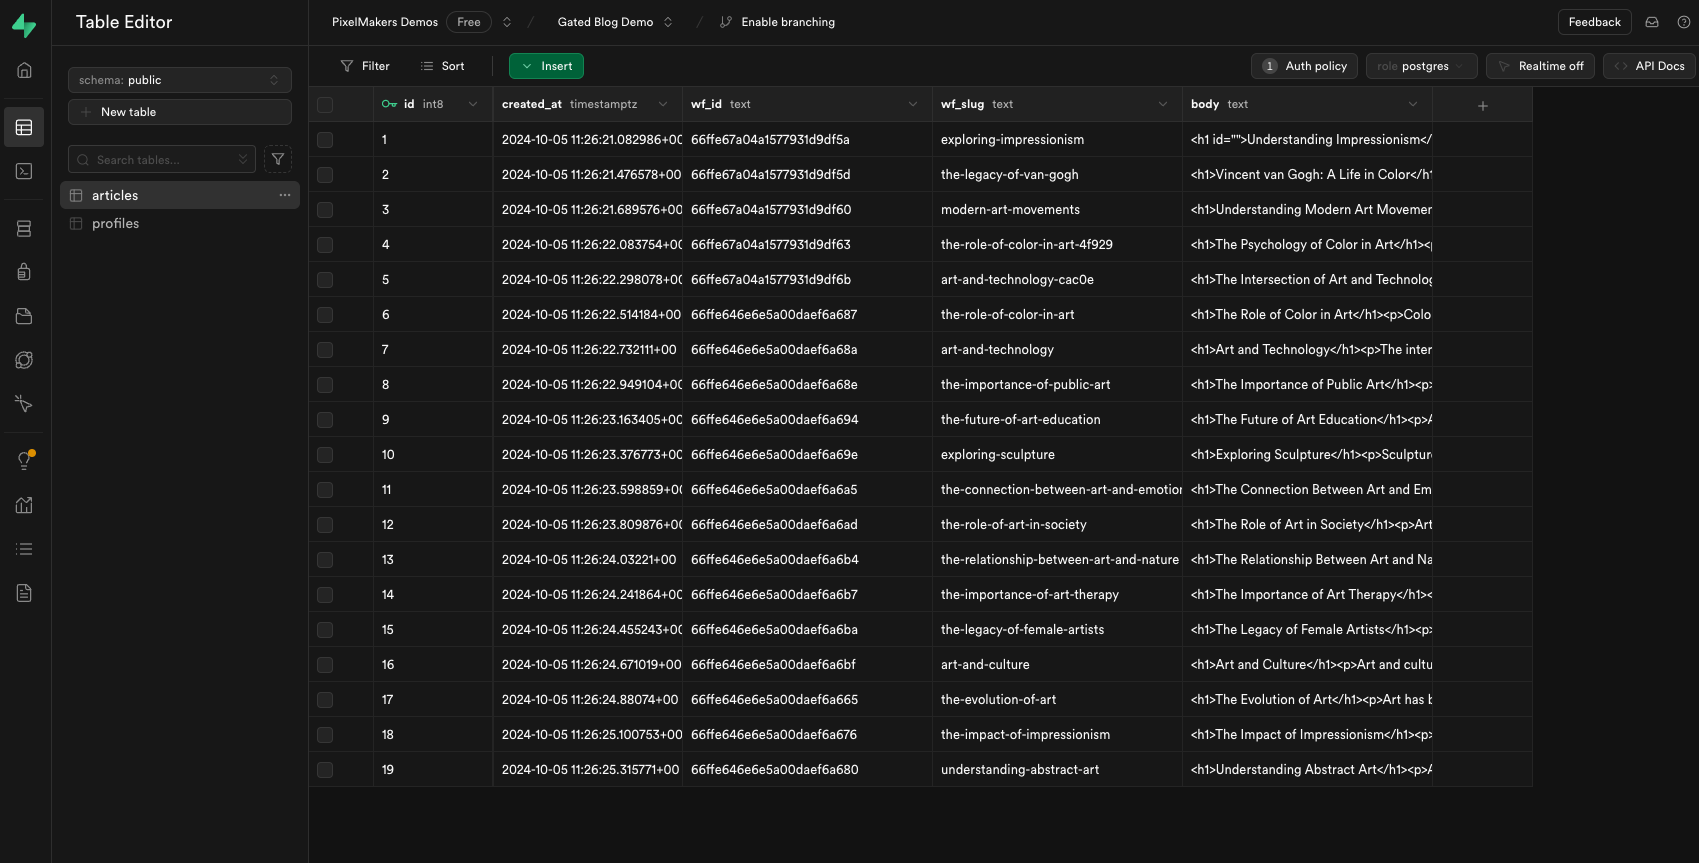The width and height of the screenshot is (1699, 863).
Task: Select checkbox for row id 11
Action: coord(325,490)
